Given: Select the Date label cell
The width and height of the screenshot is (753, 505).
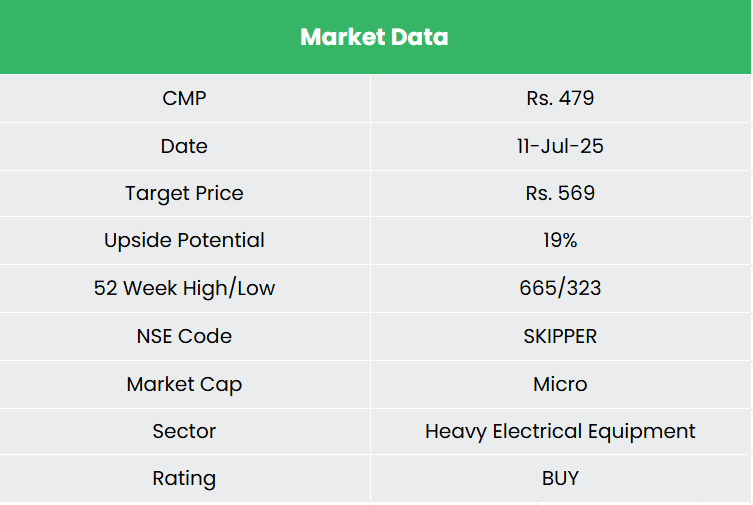Looking at the screenshot, I should pyautogui.click(x=184, y=146).
